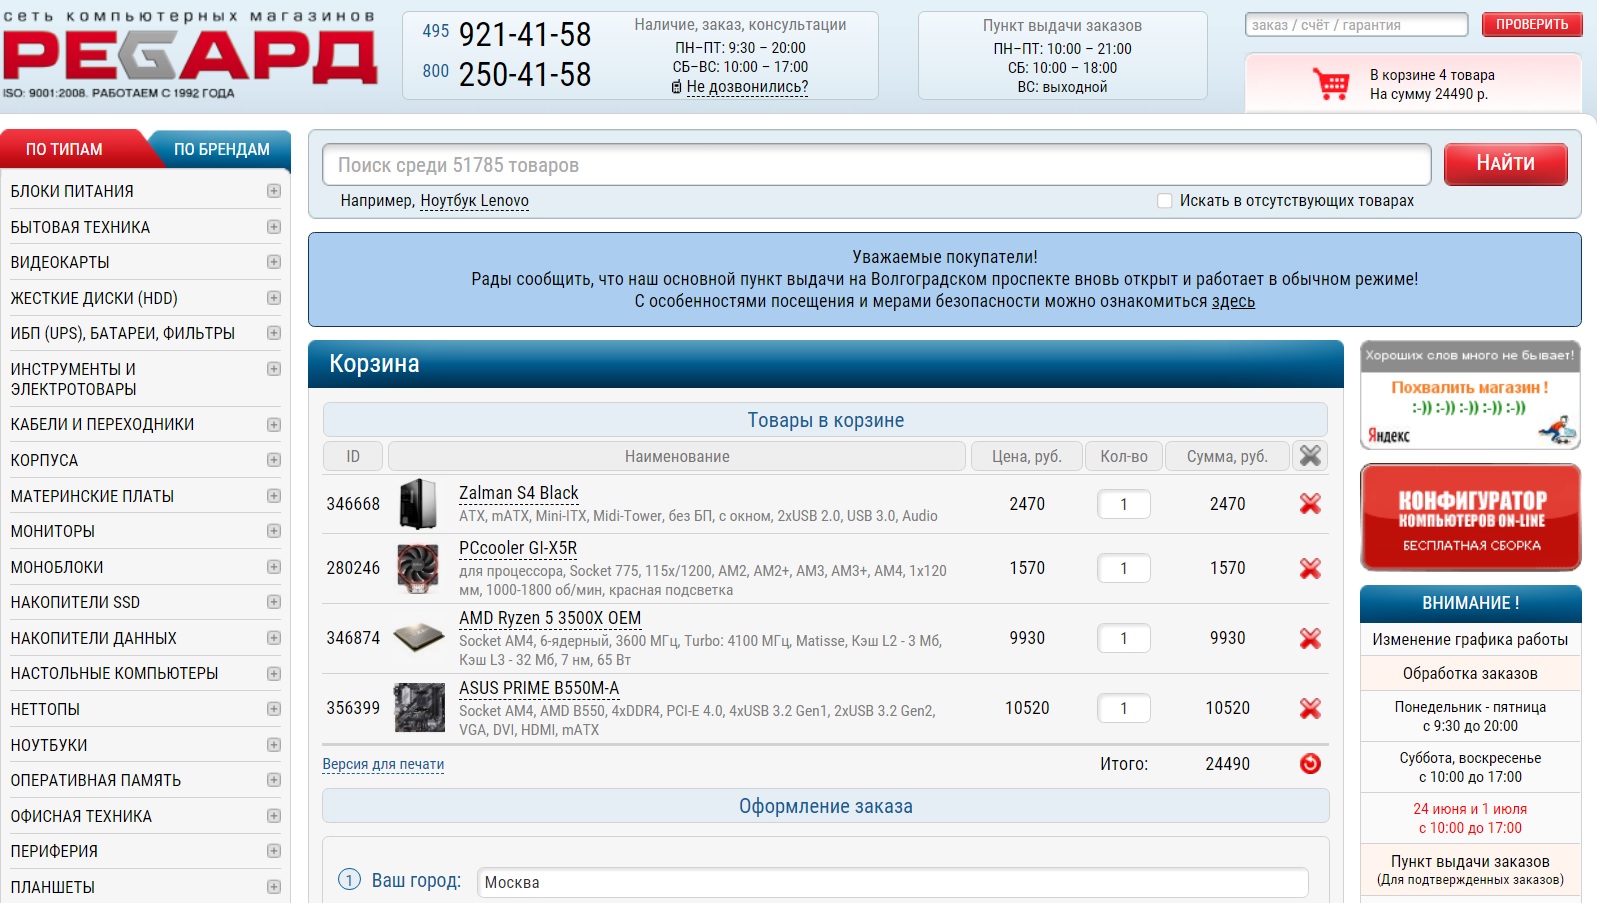1597x903 pixels.
Task: Open the Regard store logo
Action: tap(190, 55)
